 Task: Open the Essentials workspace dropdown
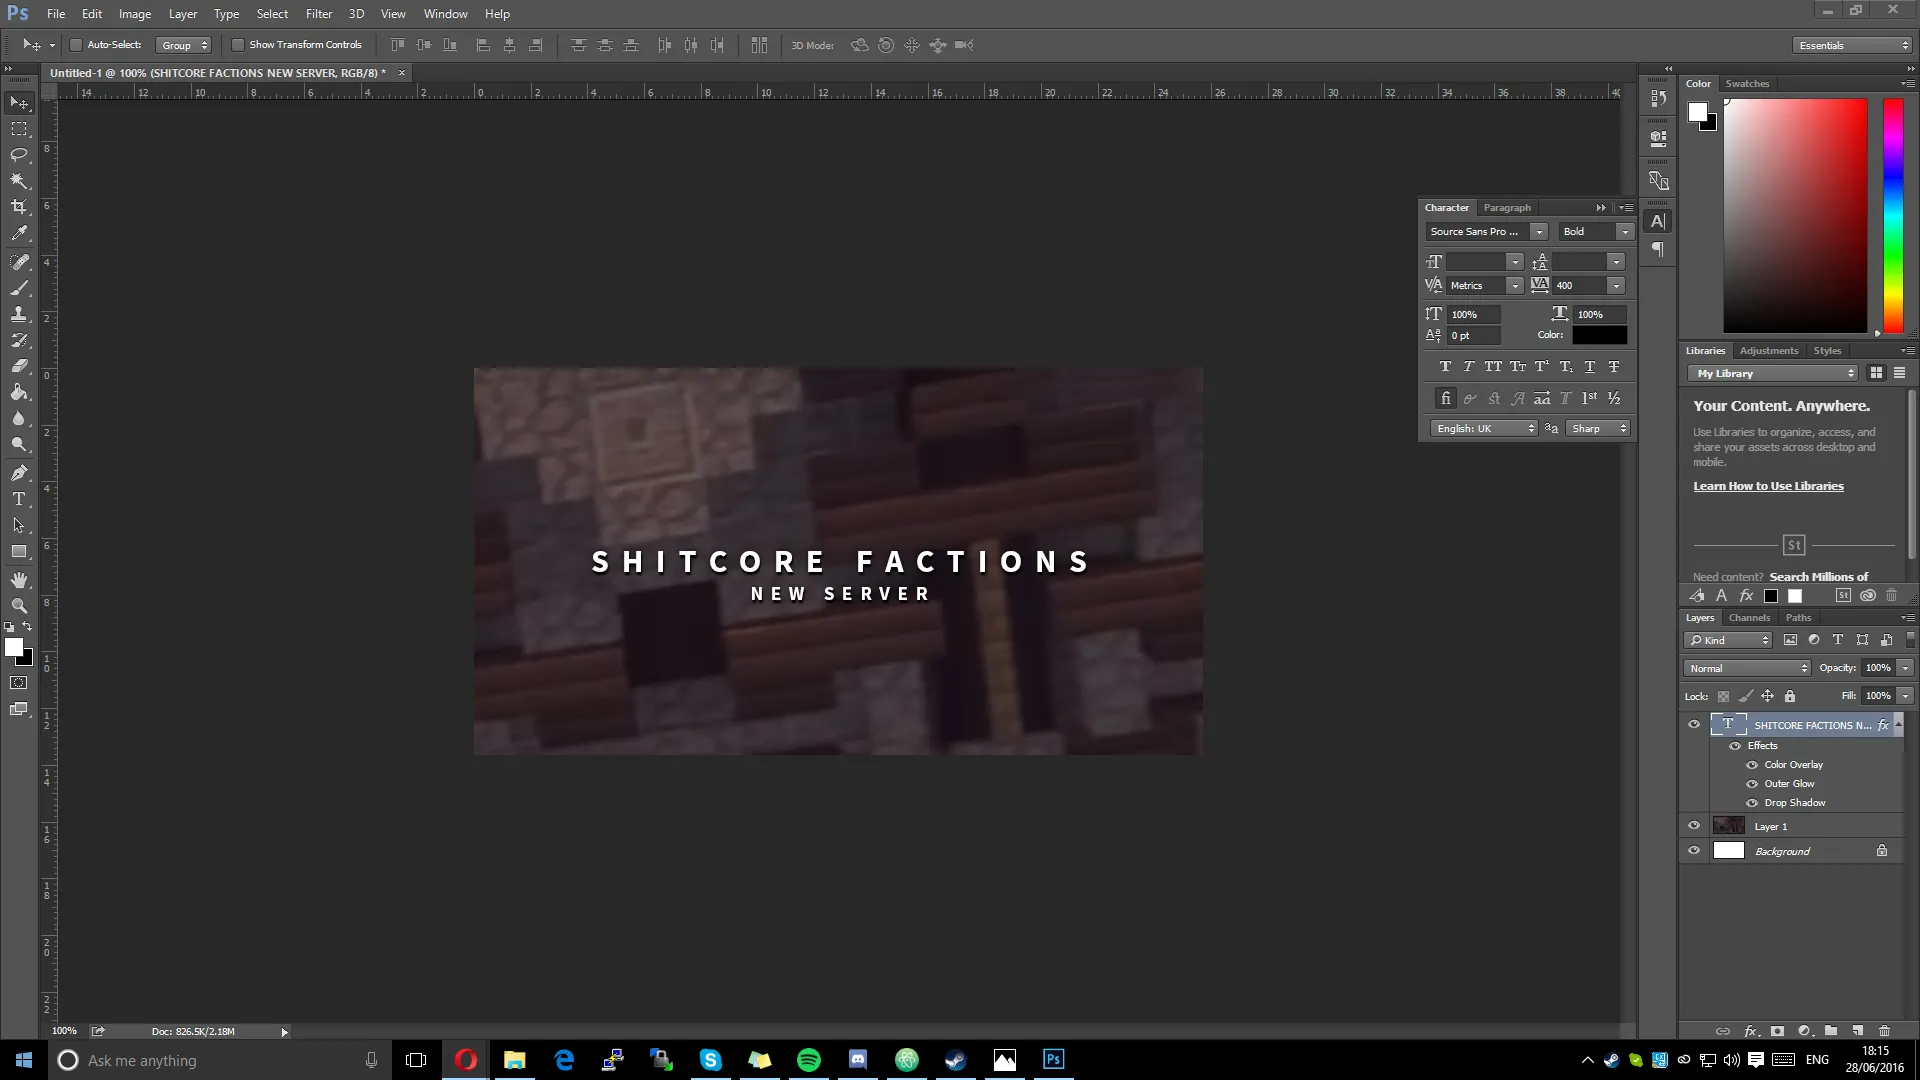(x=1852, y=45)
